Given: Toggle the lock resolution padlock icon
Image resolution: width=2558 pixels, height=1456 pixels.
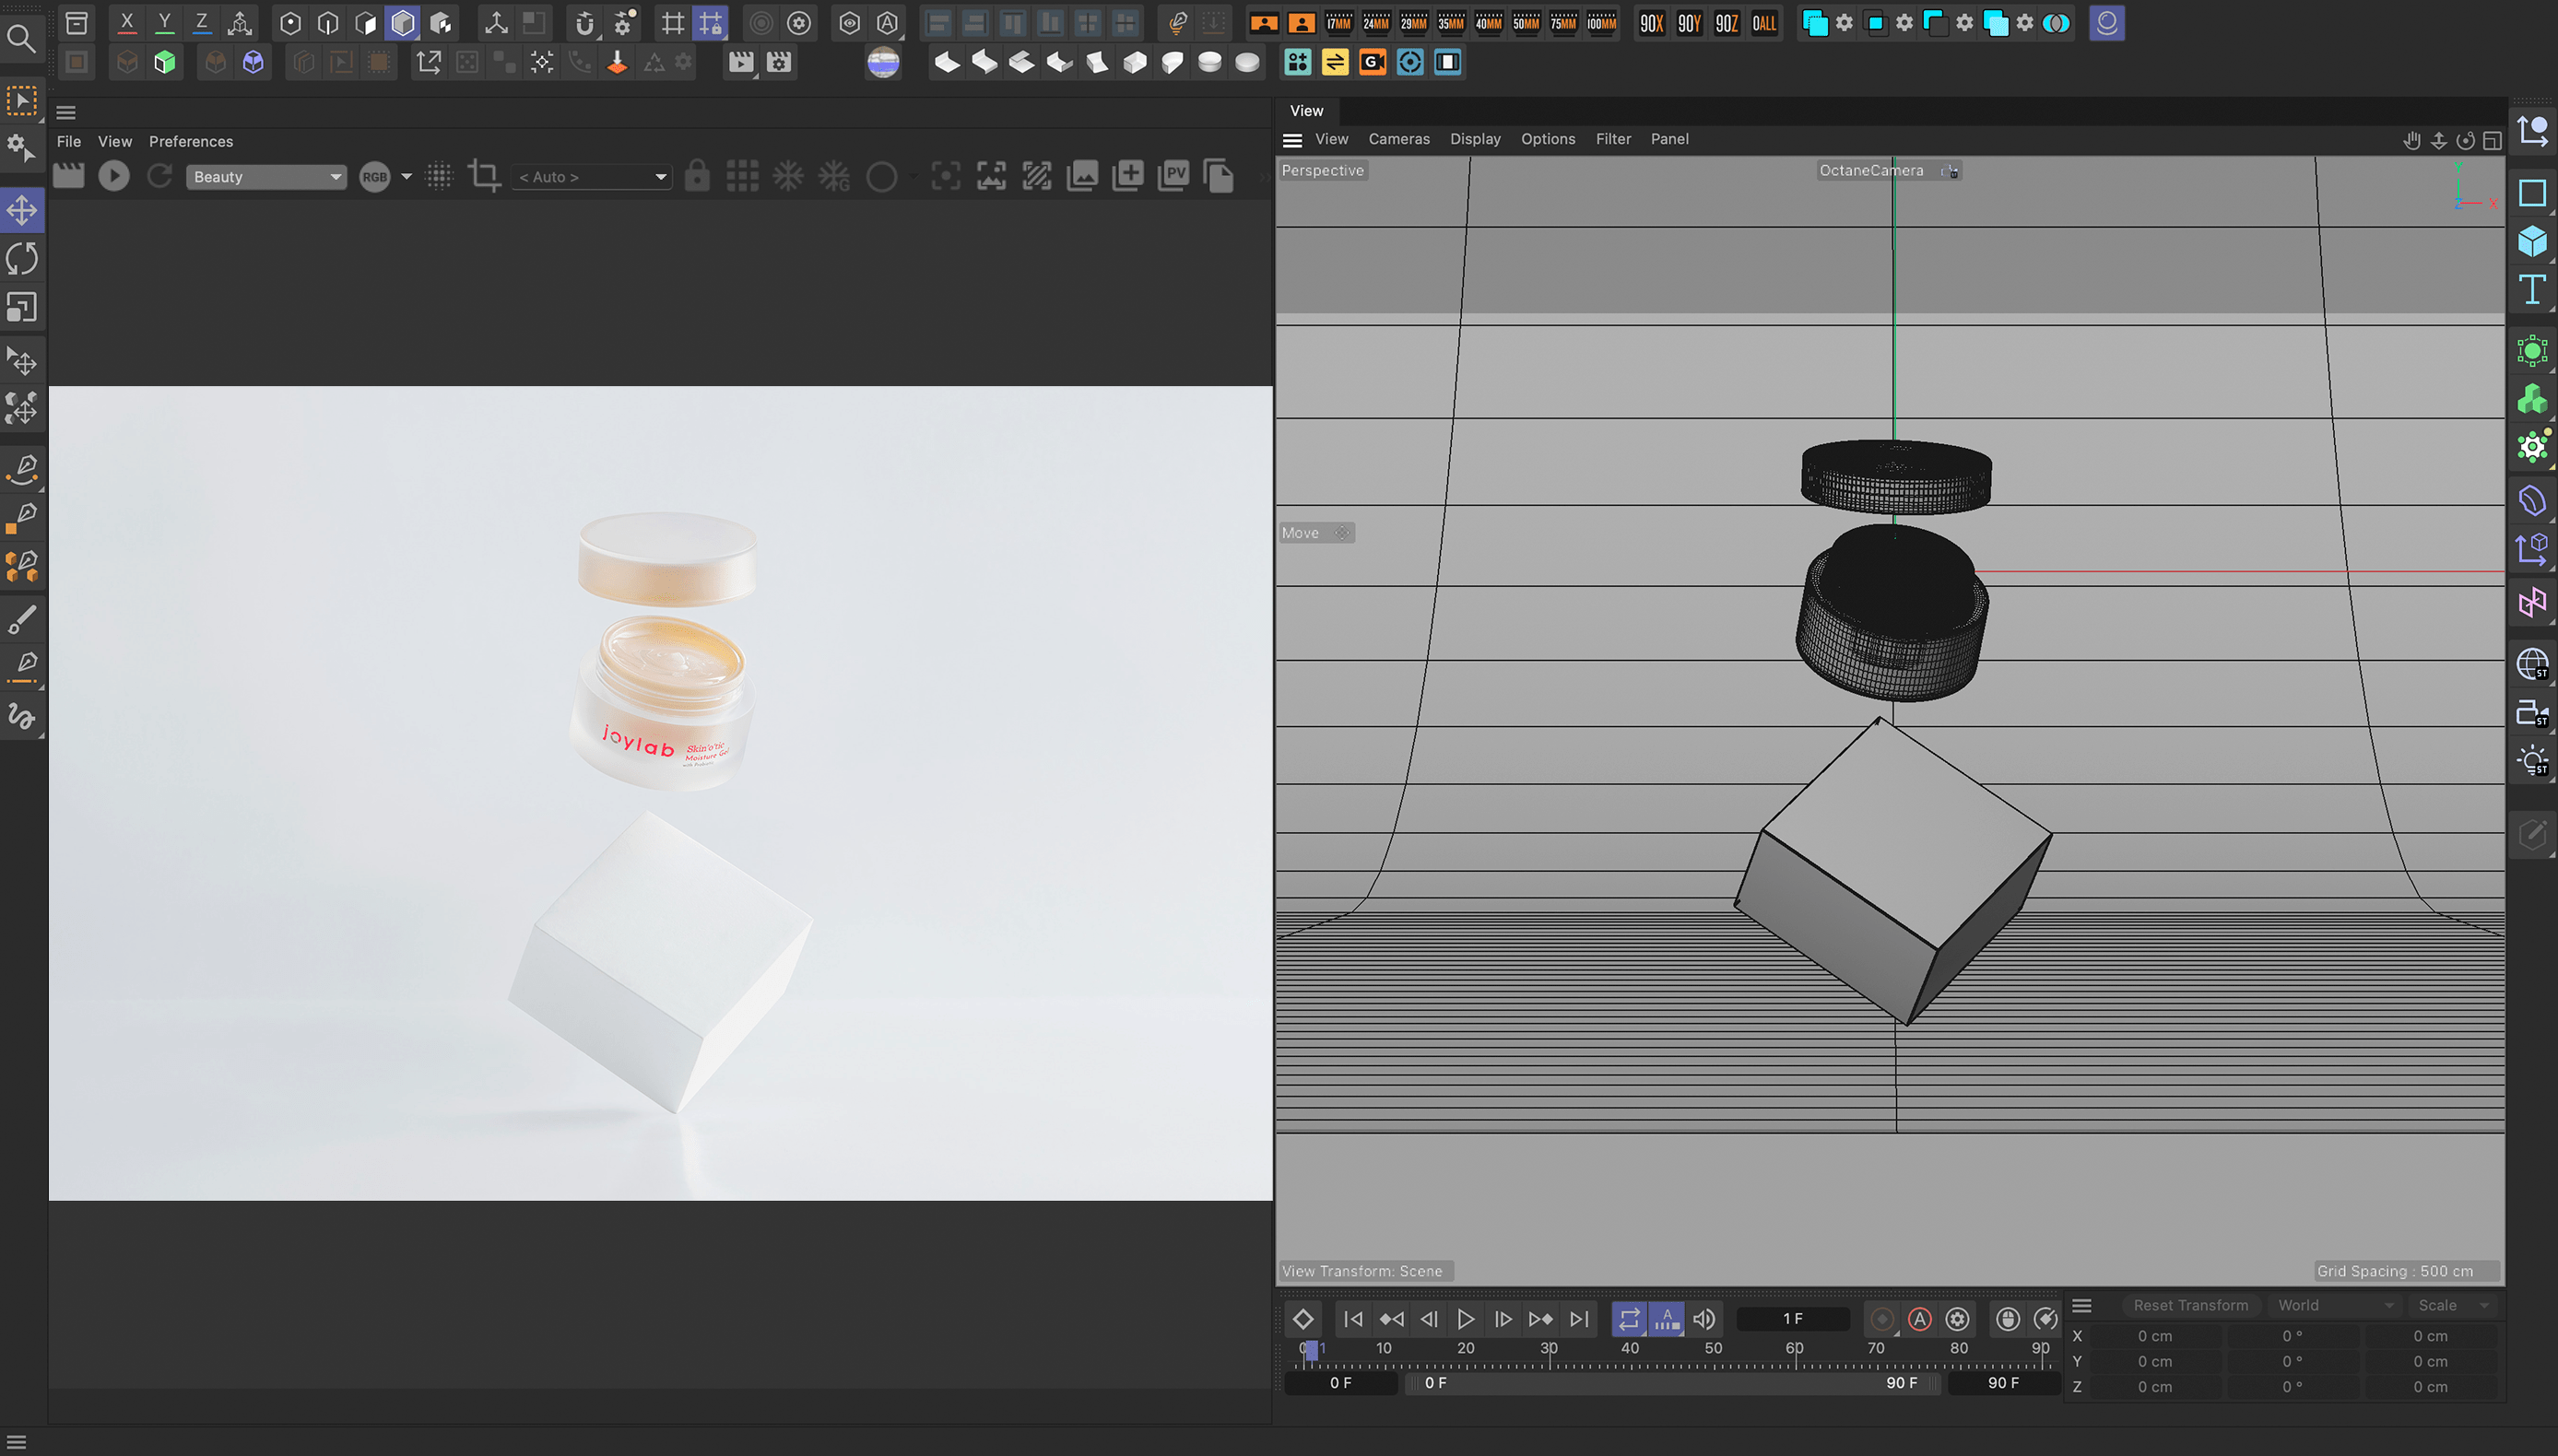Looking at the screenshot, I should (697, 176).
